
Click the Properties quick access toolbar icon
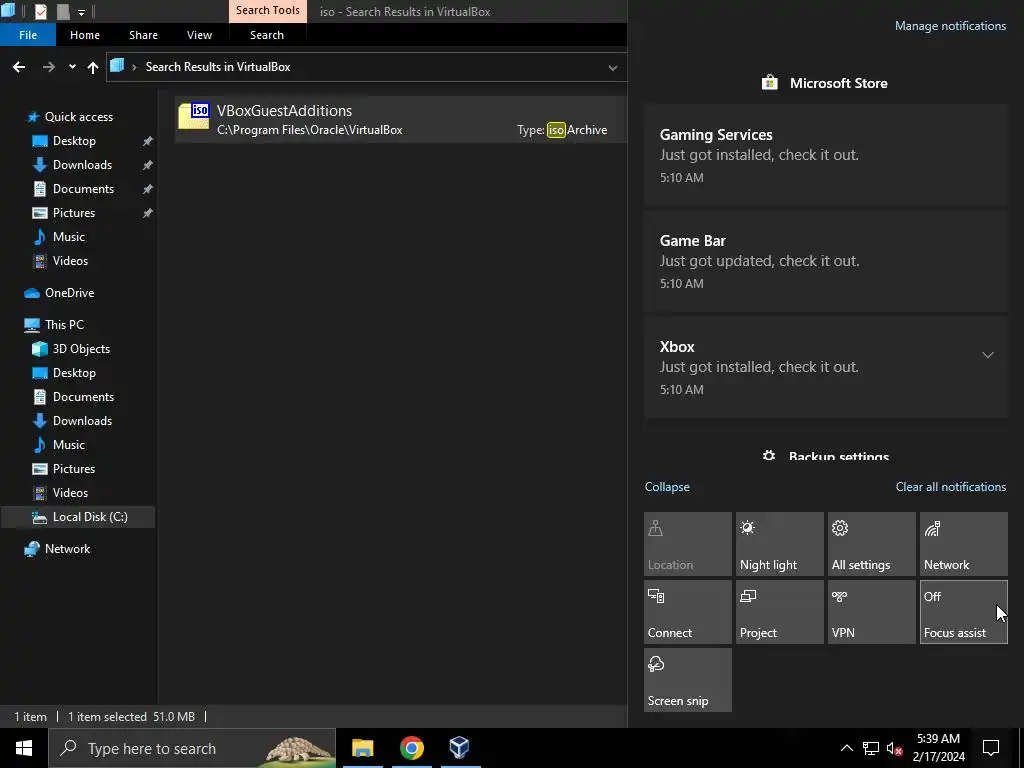[40, 11]
